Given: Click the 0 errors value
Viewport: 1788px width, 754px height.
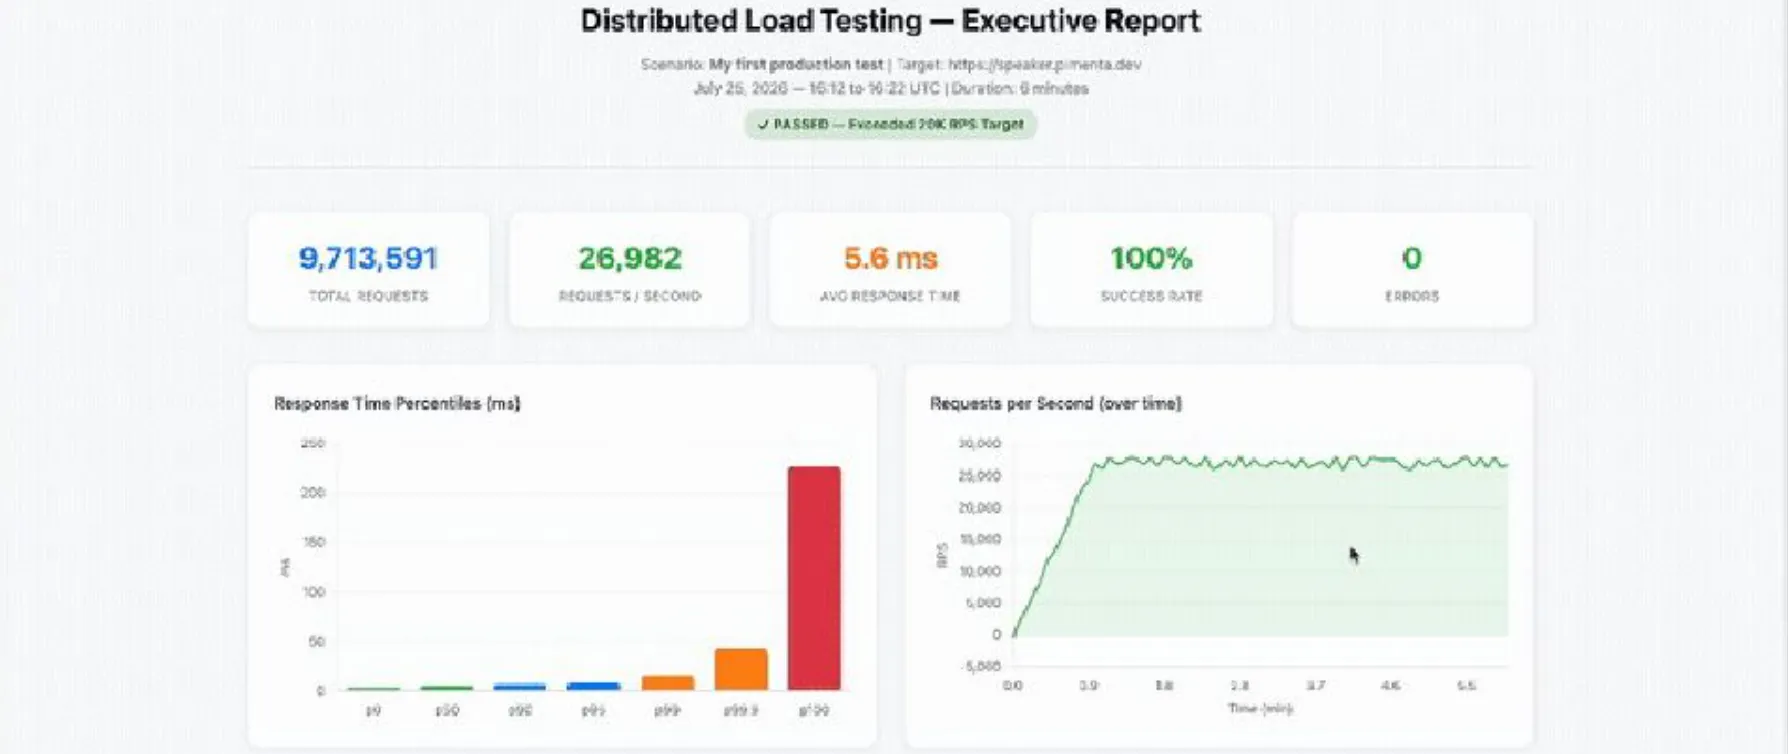Looking at the screenshot, I should 1412,258.
